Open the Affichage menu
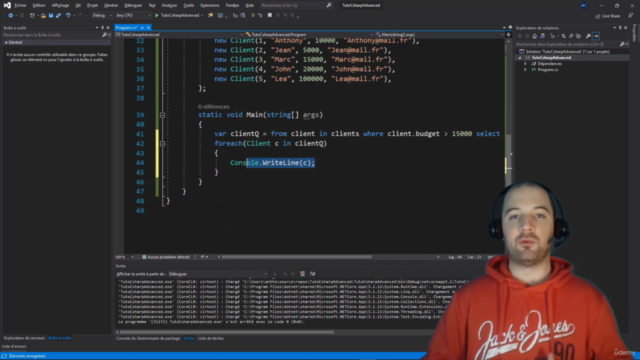 pos(60,5)
